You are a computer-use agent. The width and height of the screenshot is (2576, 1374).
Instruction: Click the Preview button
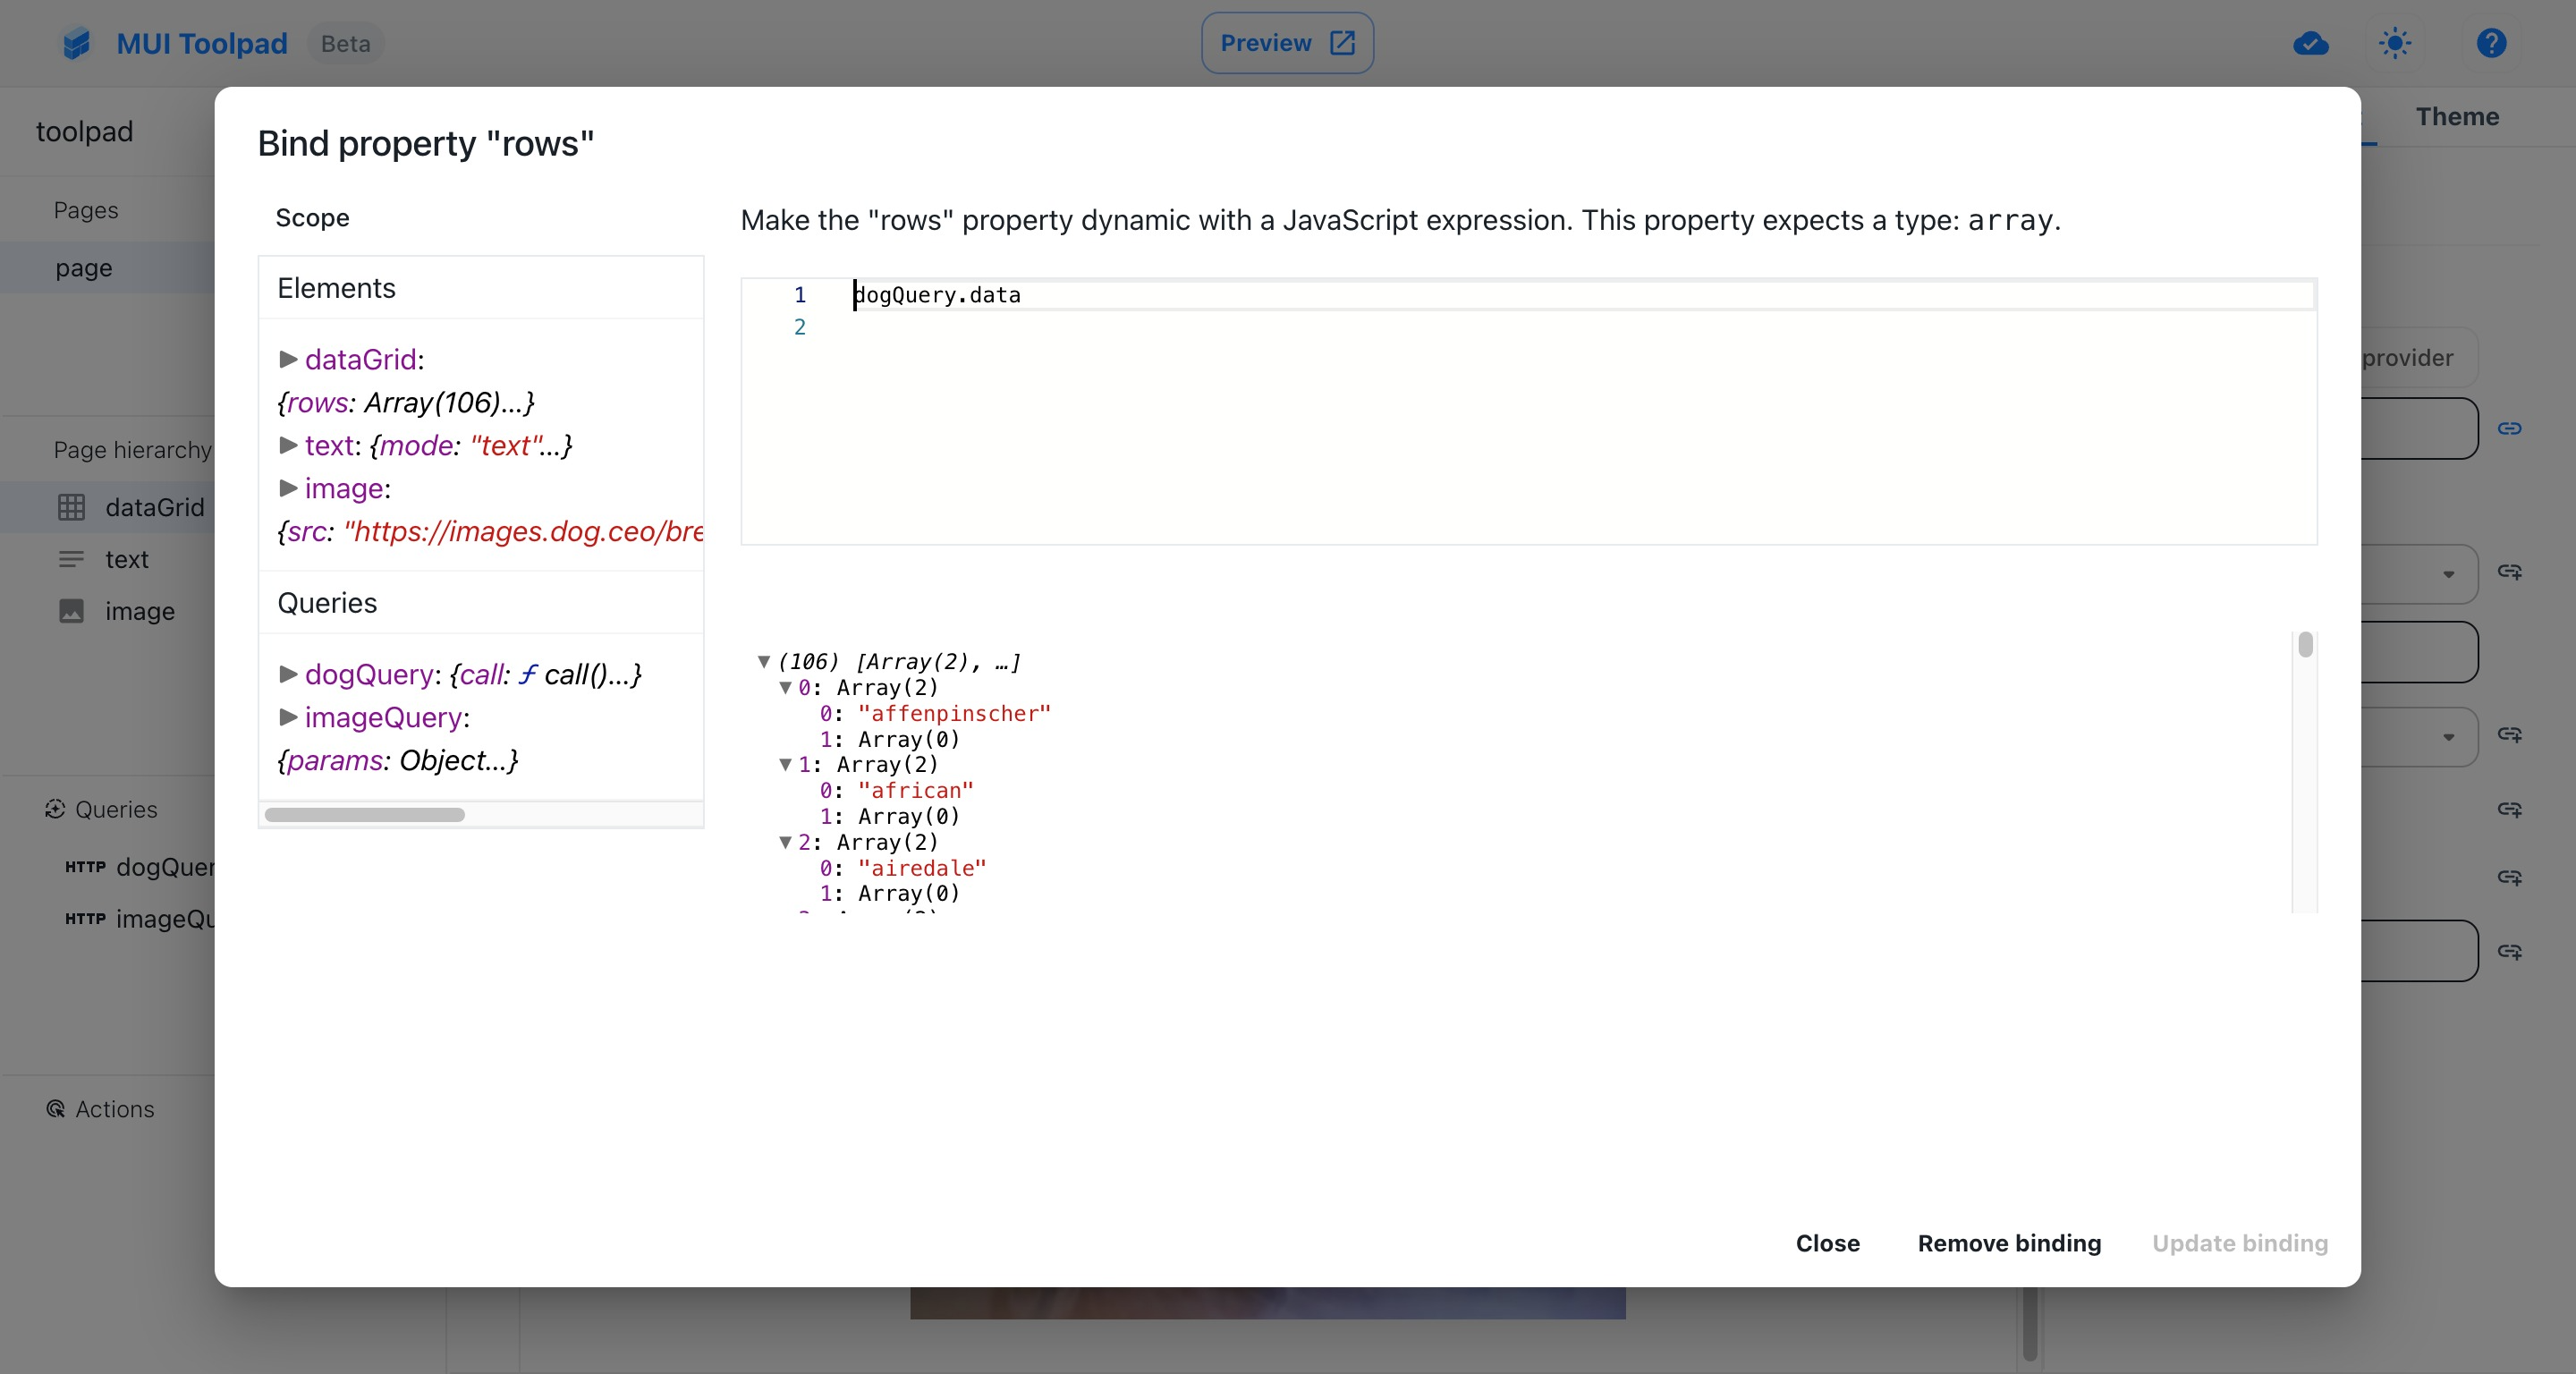coord(1286,43)
